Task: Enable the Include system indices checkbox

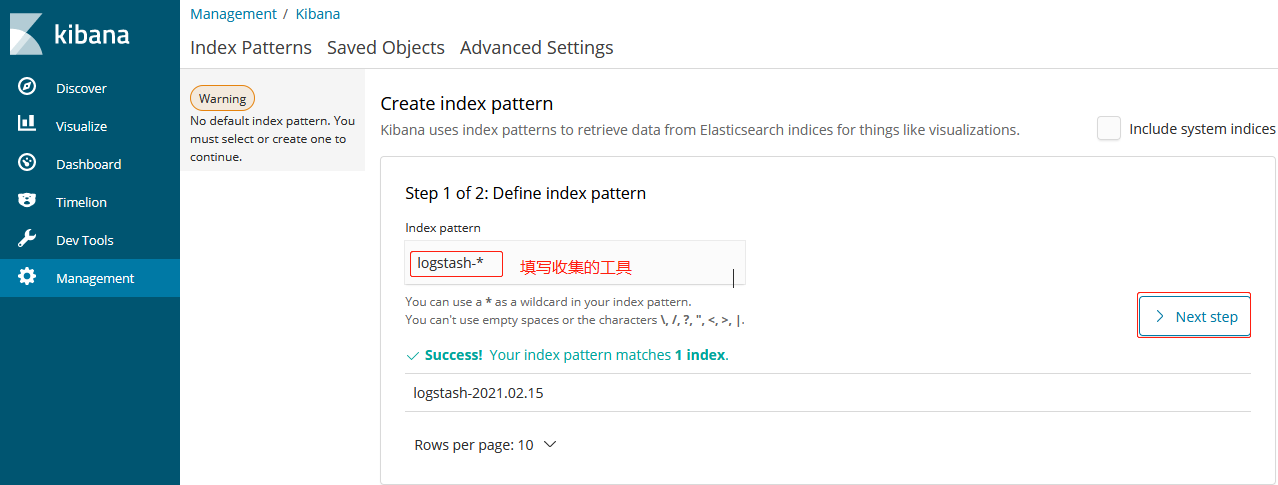Action: (1109, 129)
